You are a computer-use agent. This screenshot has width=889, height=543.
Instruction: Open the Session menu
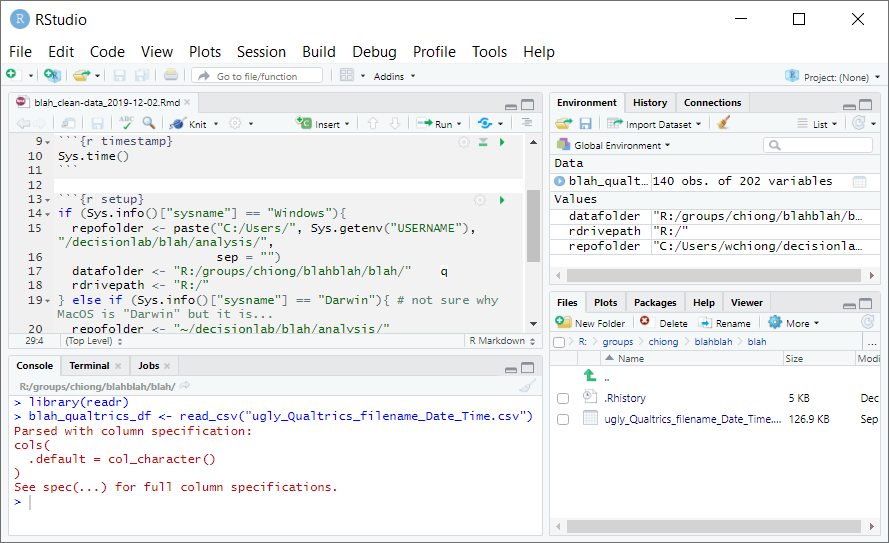coord(261,52)
